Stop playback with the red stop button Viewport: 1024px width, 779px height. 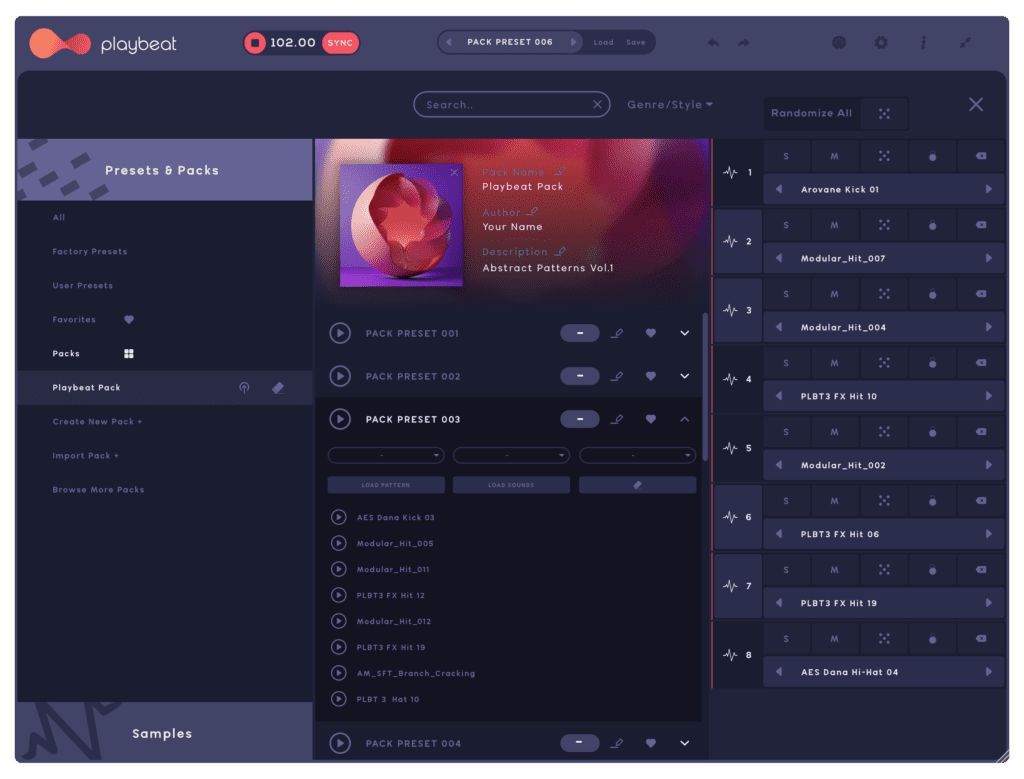point(255,43)
